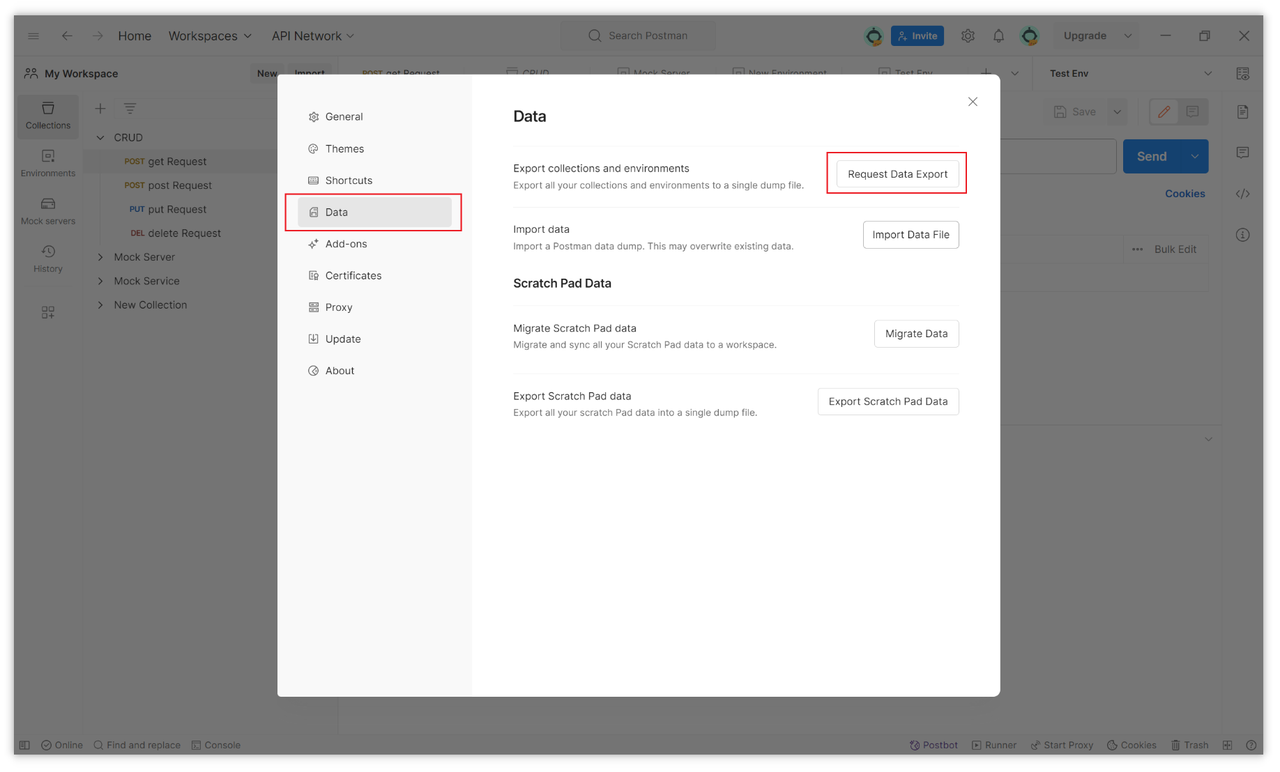Open Trash from the status bar

point(1190,746)
